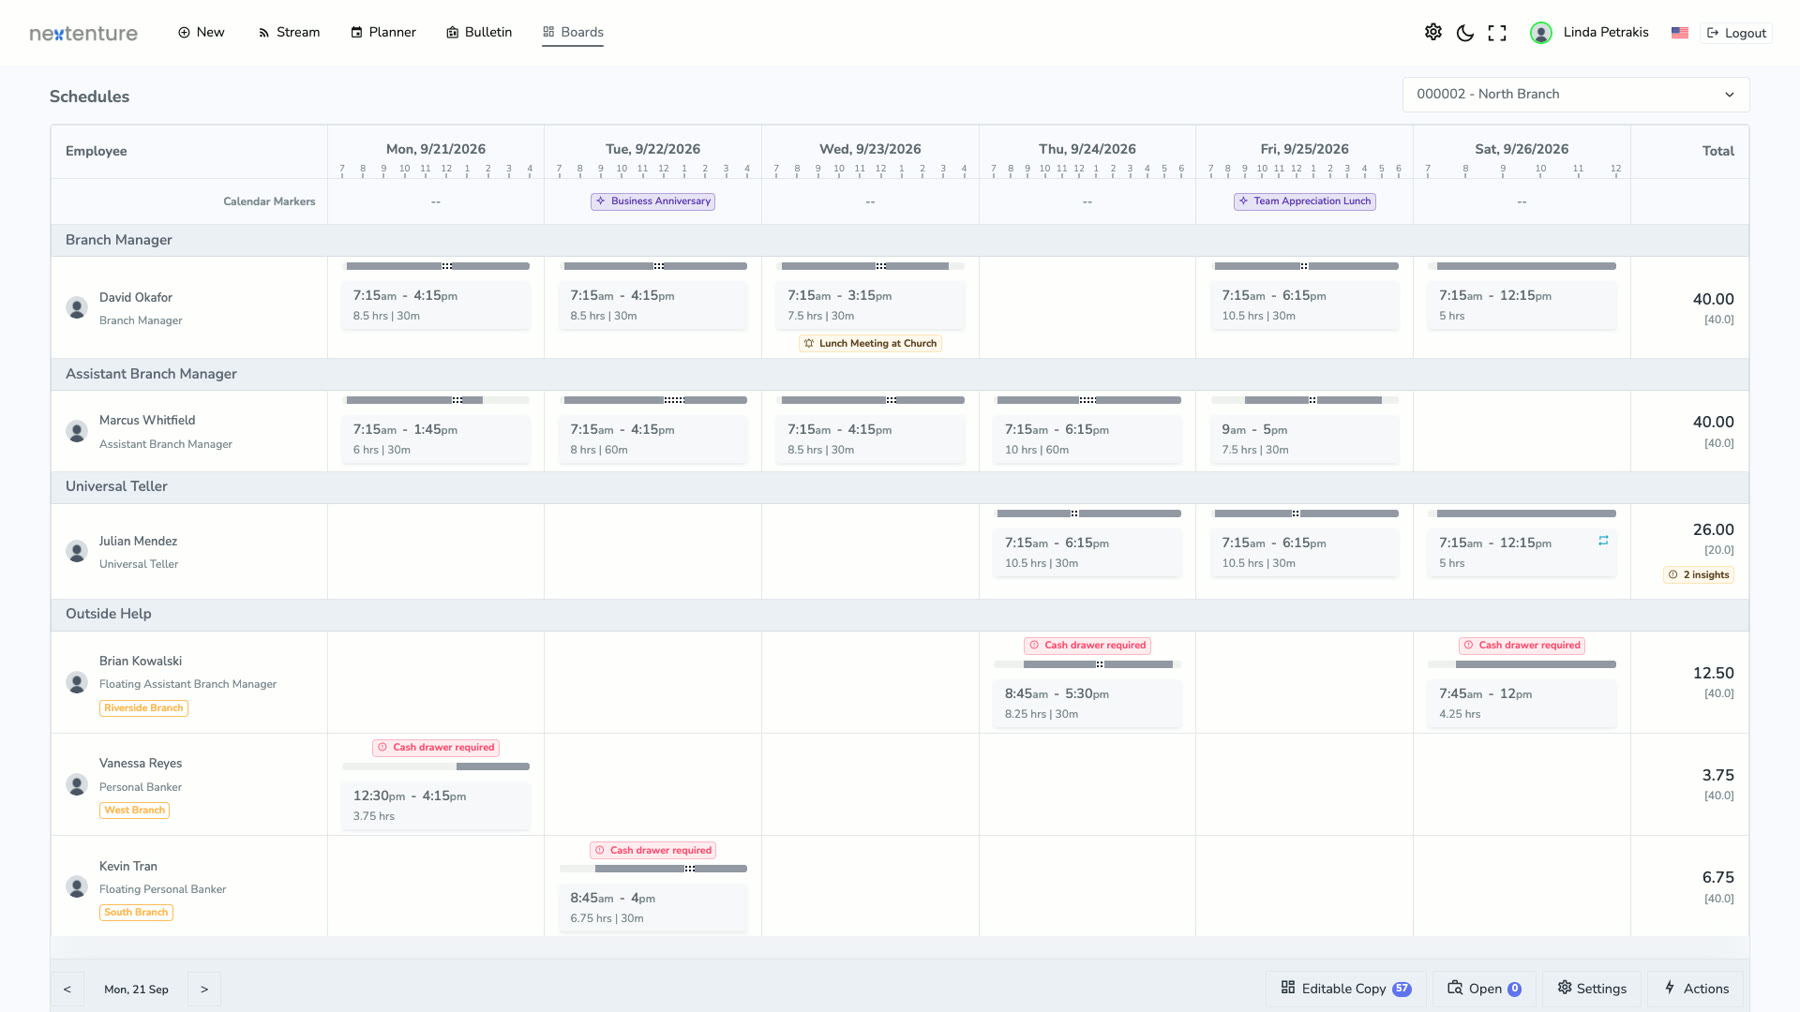1800x1012 pixels.
Task: Toggle dark mode moon icon
Action: tap(1465, 32)
